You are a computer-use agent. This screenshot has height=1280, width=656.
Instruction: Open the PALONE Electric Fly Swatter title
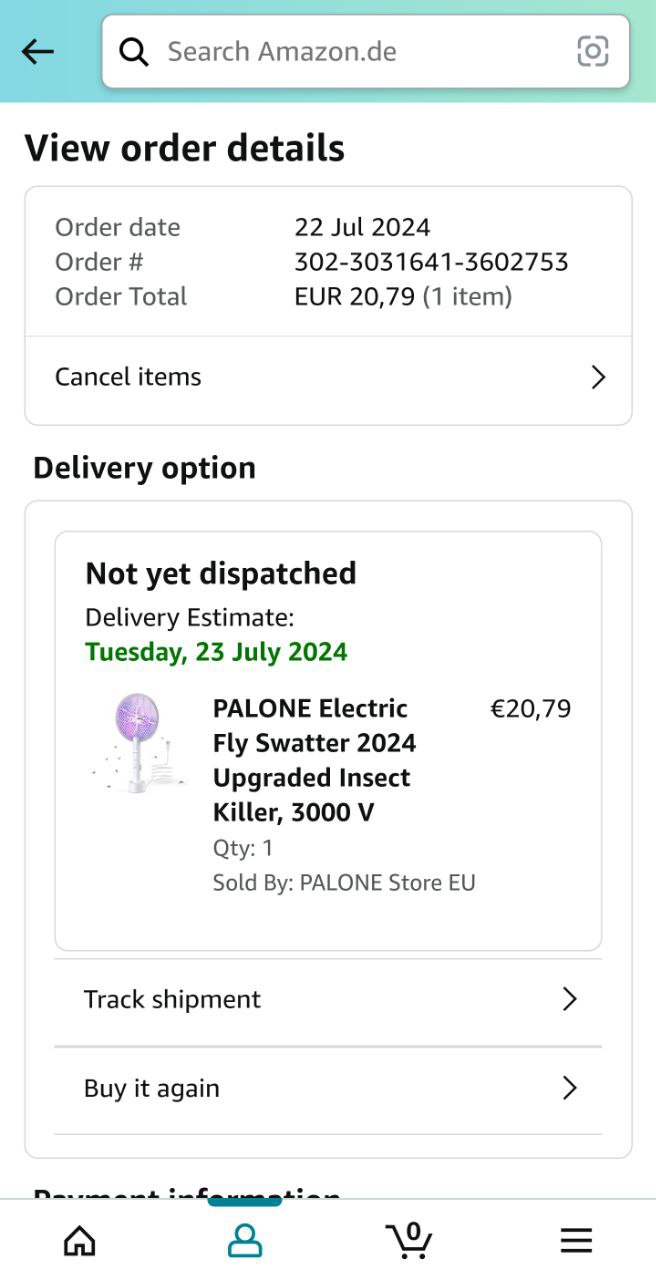pyautogui.click(x=314, y=760)
